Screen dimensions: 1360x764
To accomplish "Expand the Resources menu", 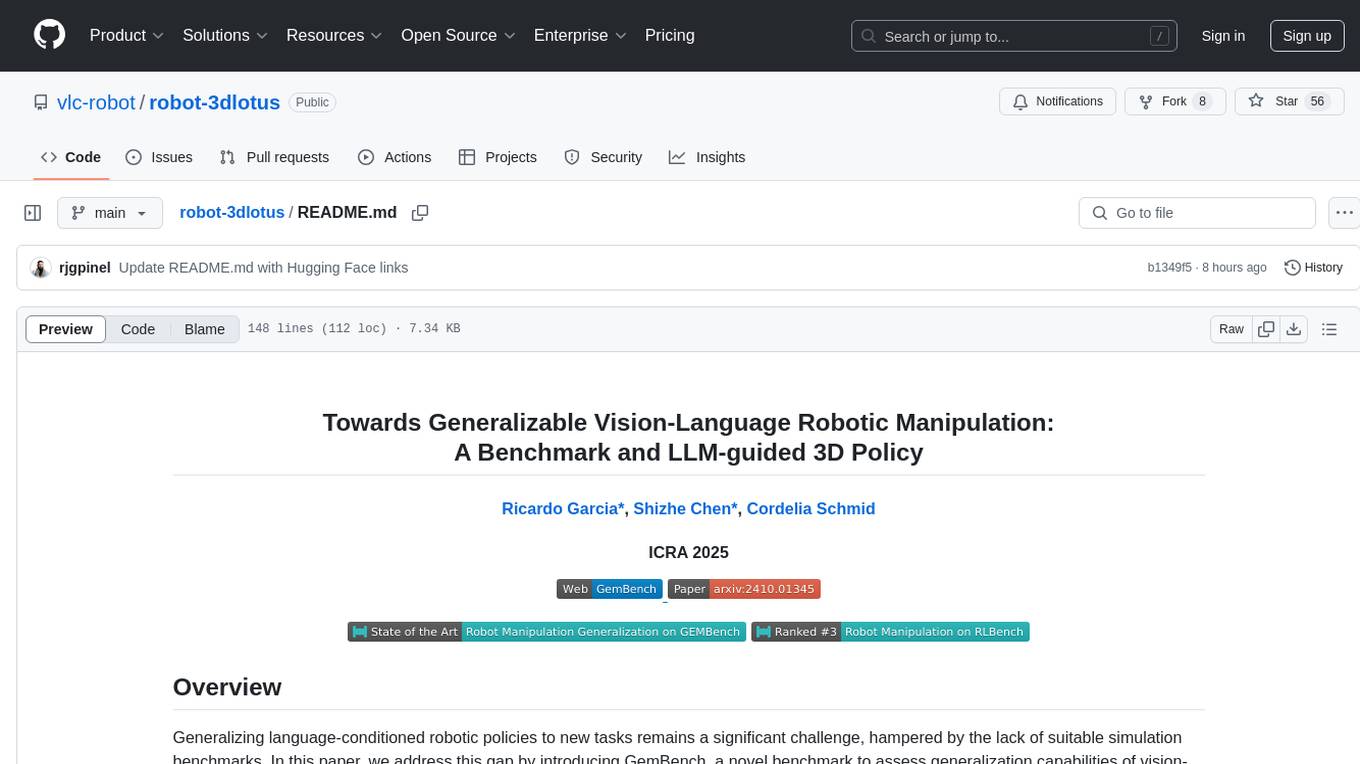I will pyautogui.click(x=334, y=35).
